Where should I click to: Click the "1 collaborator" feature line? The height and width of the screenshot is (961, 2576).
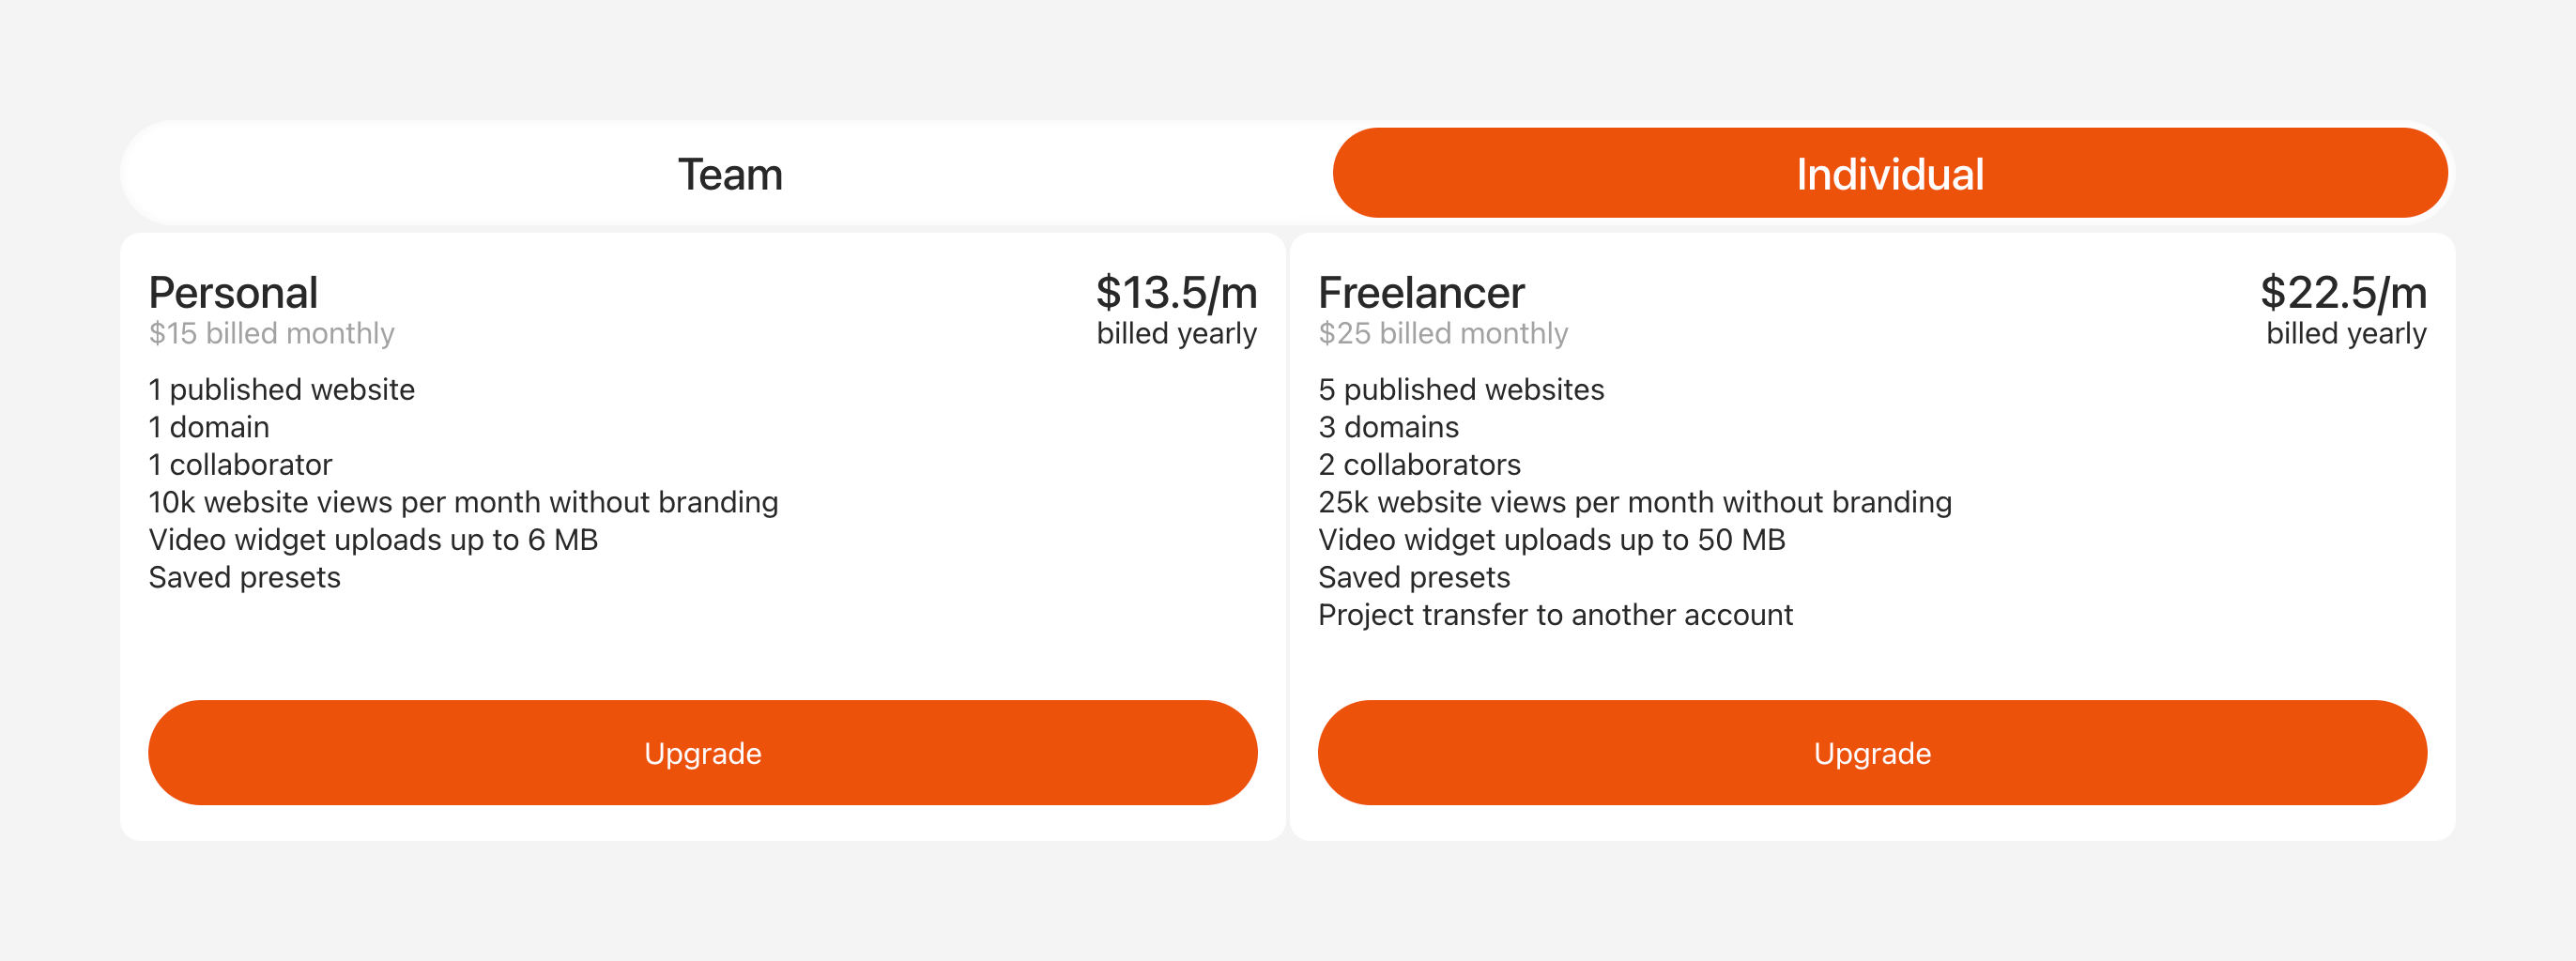(240, 465)
